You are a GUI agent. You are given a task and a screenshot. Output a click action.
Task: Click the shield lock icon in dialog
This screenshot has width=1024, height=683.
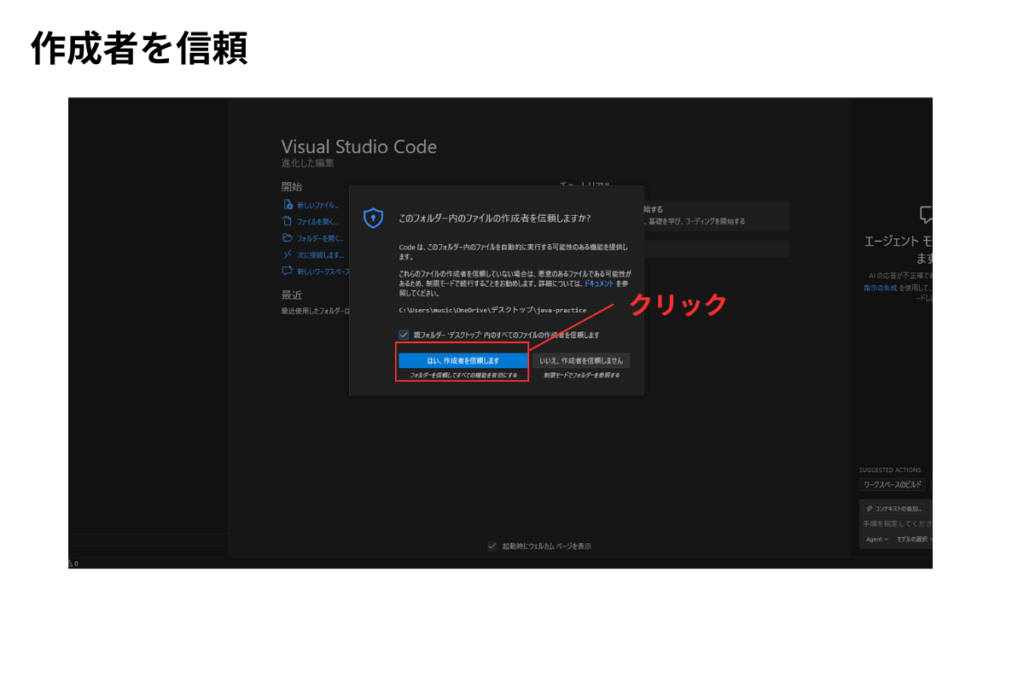point(373,217)
